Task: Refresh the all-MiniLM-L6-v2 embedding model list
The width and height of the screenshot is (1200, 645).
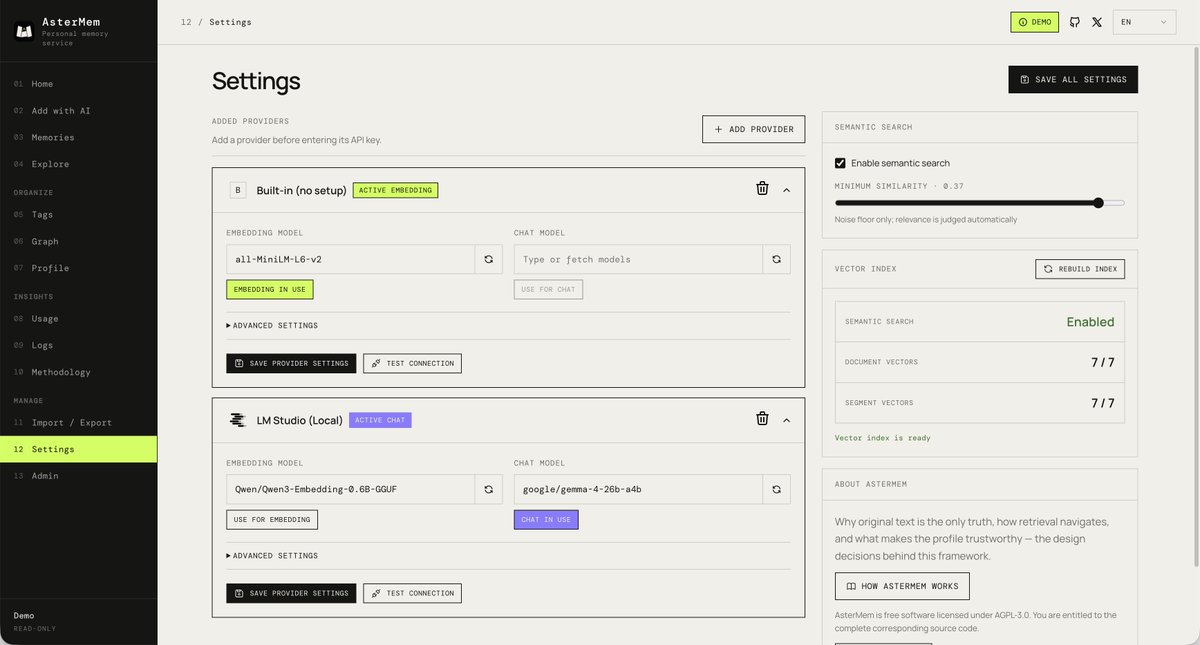Action: 488,259
